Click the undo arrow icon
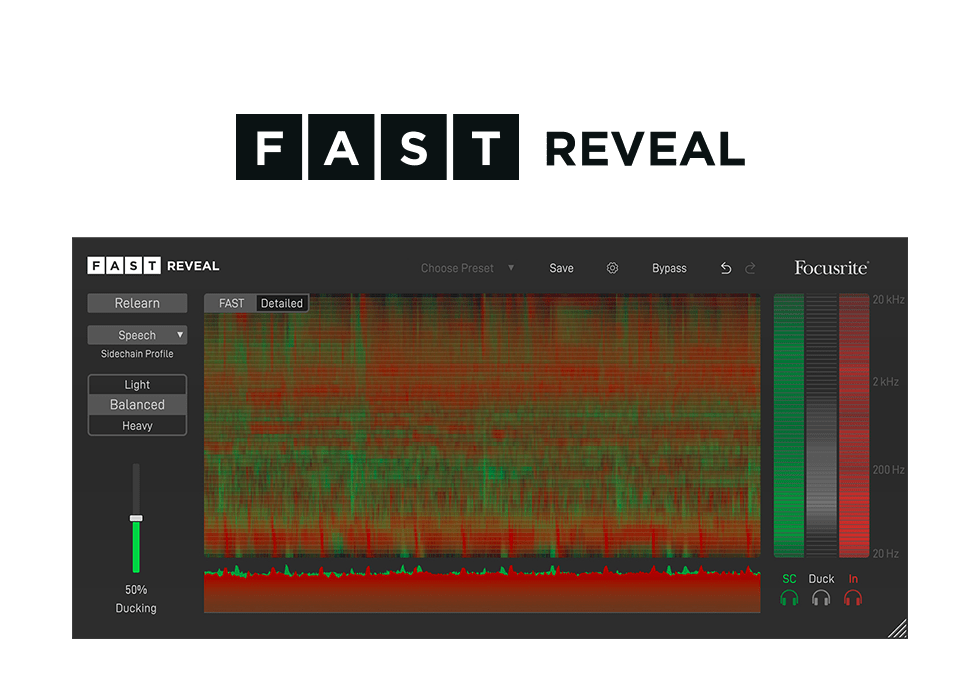The width and height of the screenshot is (980, 700). pos(726,268)
